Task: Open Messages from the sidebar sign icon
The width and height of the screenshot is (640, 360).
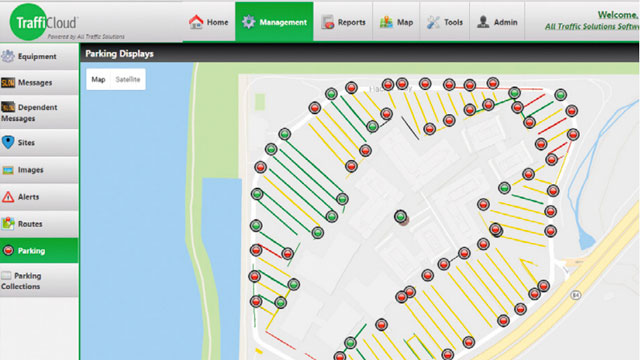Action: click(x=8, y=83)
